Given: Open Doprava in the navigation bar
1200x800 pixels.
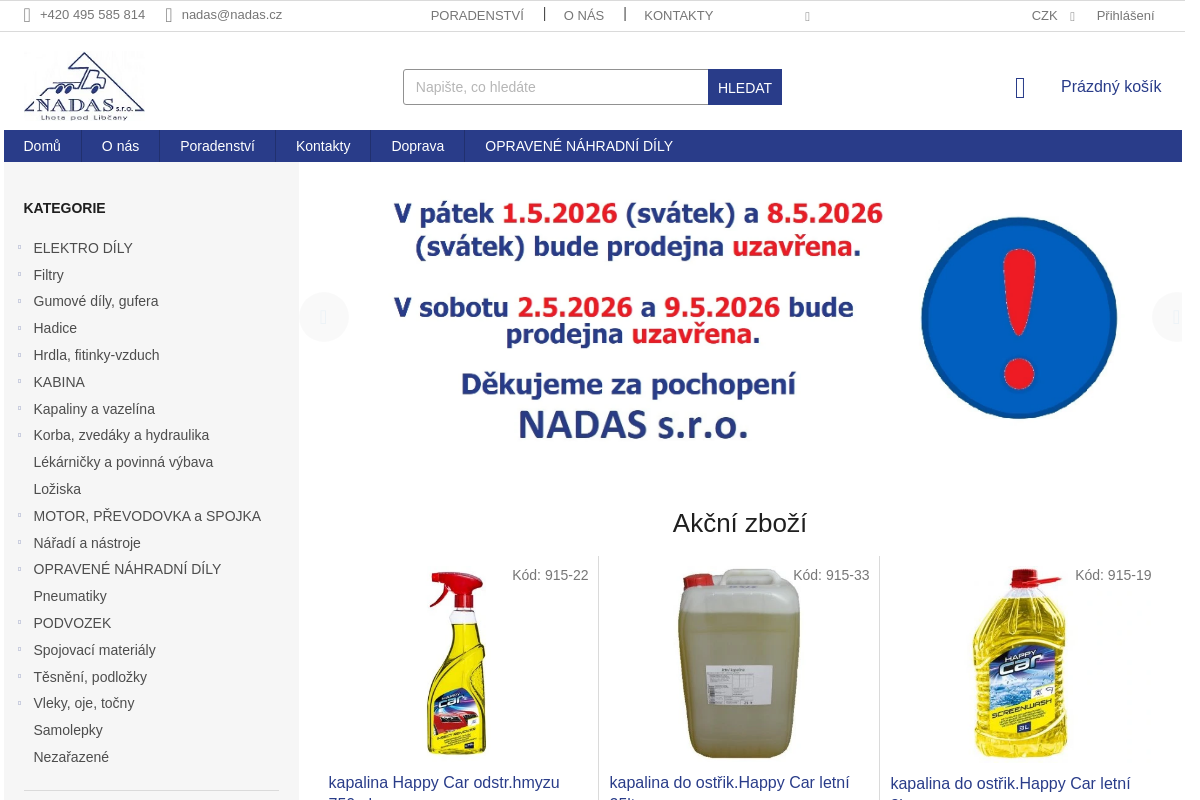Looking at the screenshot, I should [417, 146].
